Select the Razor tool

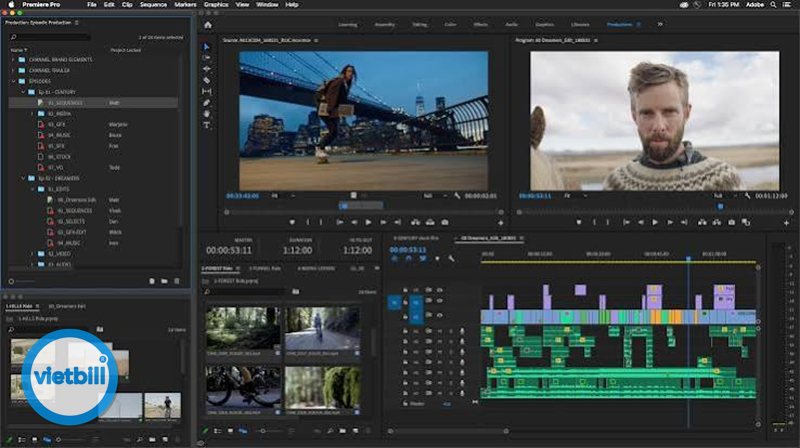point(206,80)
